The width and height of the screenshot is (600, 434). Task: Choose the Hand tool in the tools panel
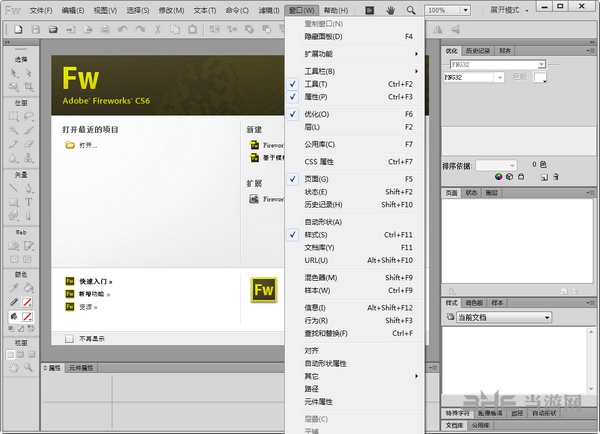[14, 368]
